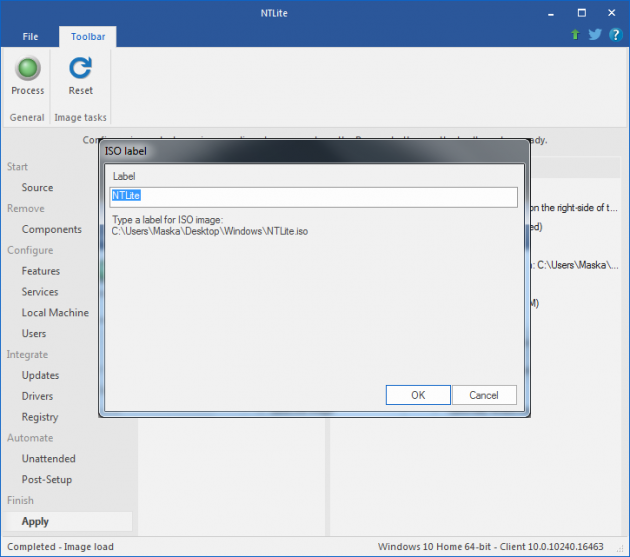Maximize the NTLite window

coord(581,13)
